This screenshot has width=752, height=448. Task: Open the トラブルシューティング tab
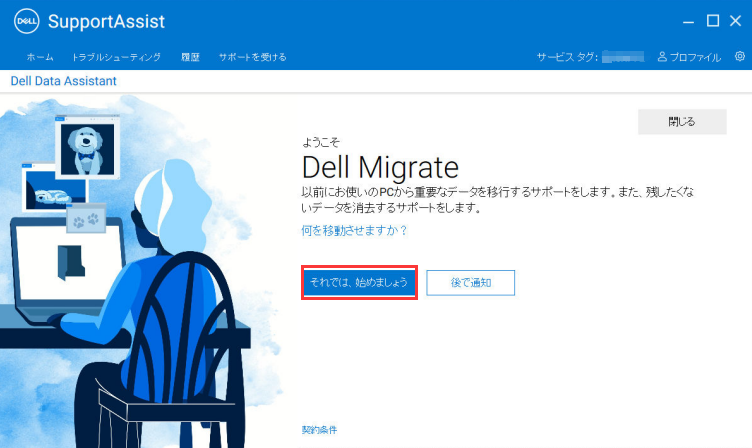tap(116, 57)
